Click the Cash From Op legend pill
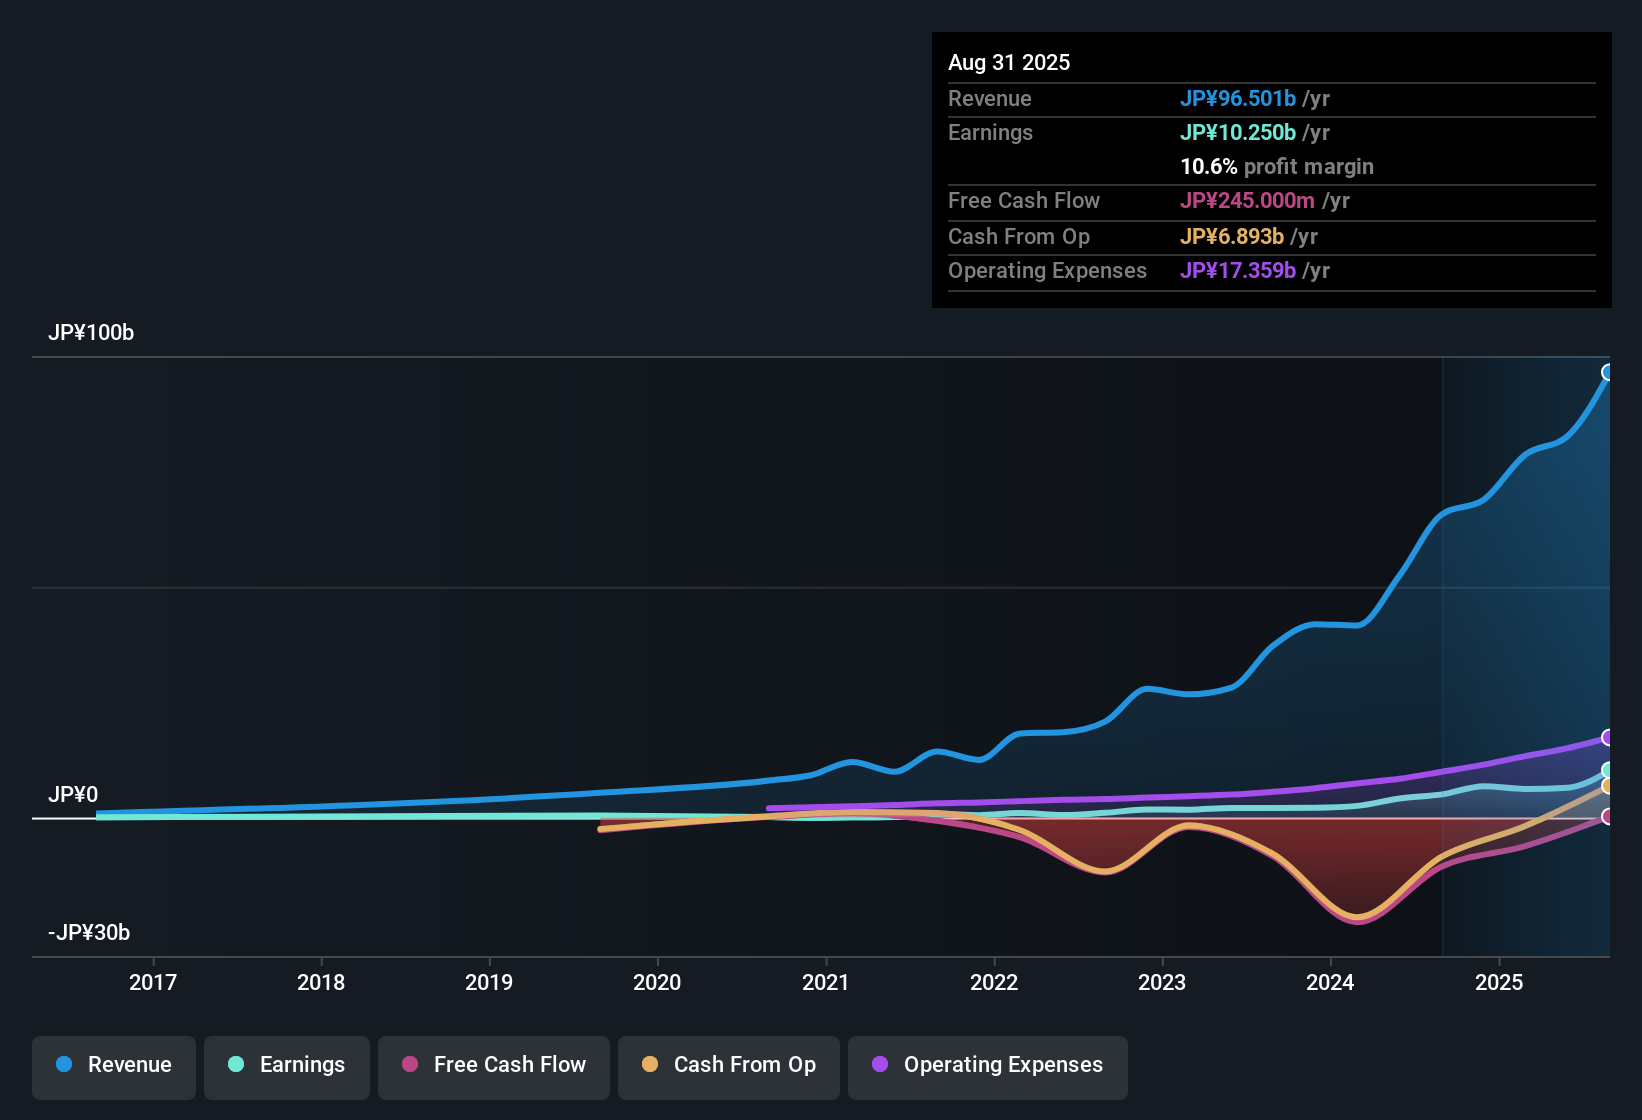Image resolution: width=1642 pixels, height=1120 pixels. click(728, 1067)
